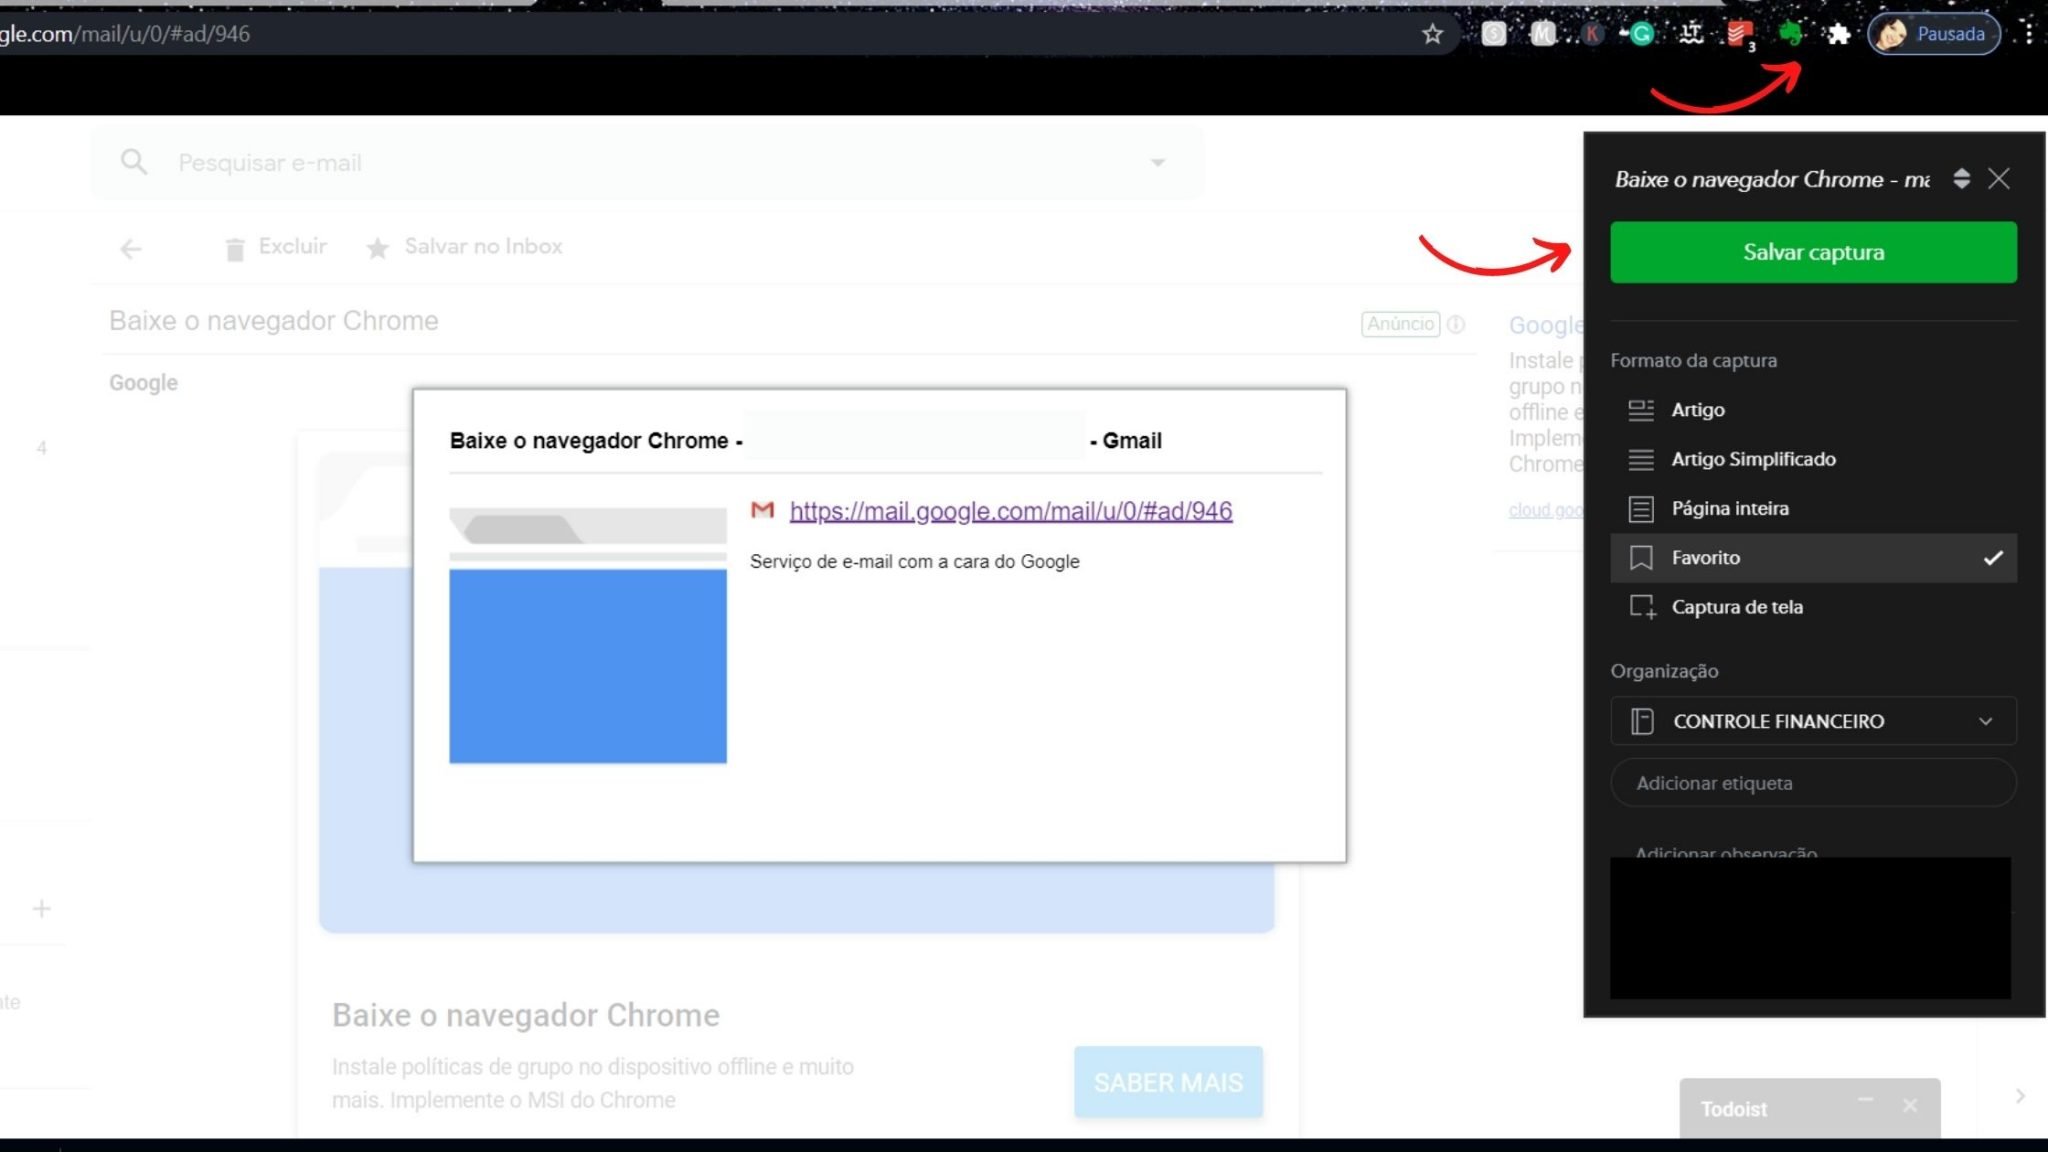This screenshot has width=2048, height=1152.
Task: Open the cloud.google link in the right panel
Action: (1546, 510)
